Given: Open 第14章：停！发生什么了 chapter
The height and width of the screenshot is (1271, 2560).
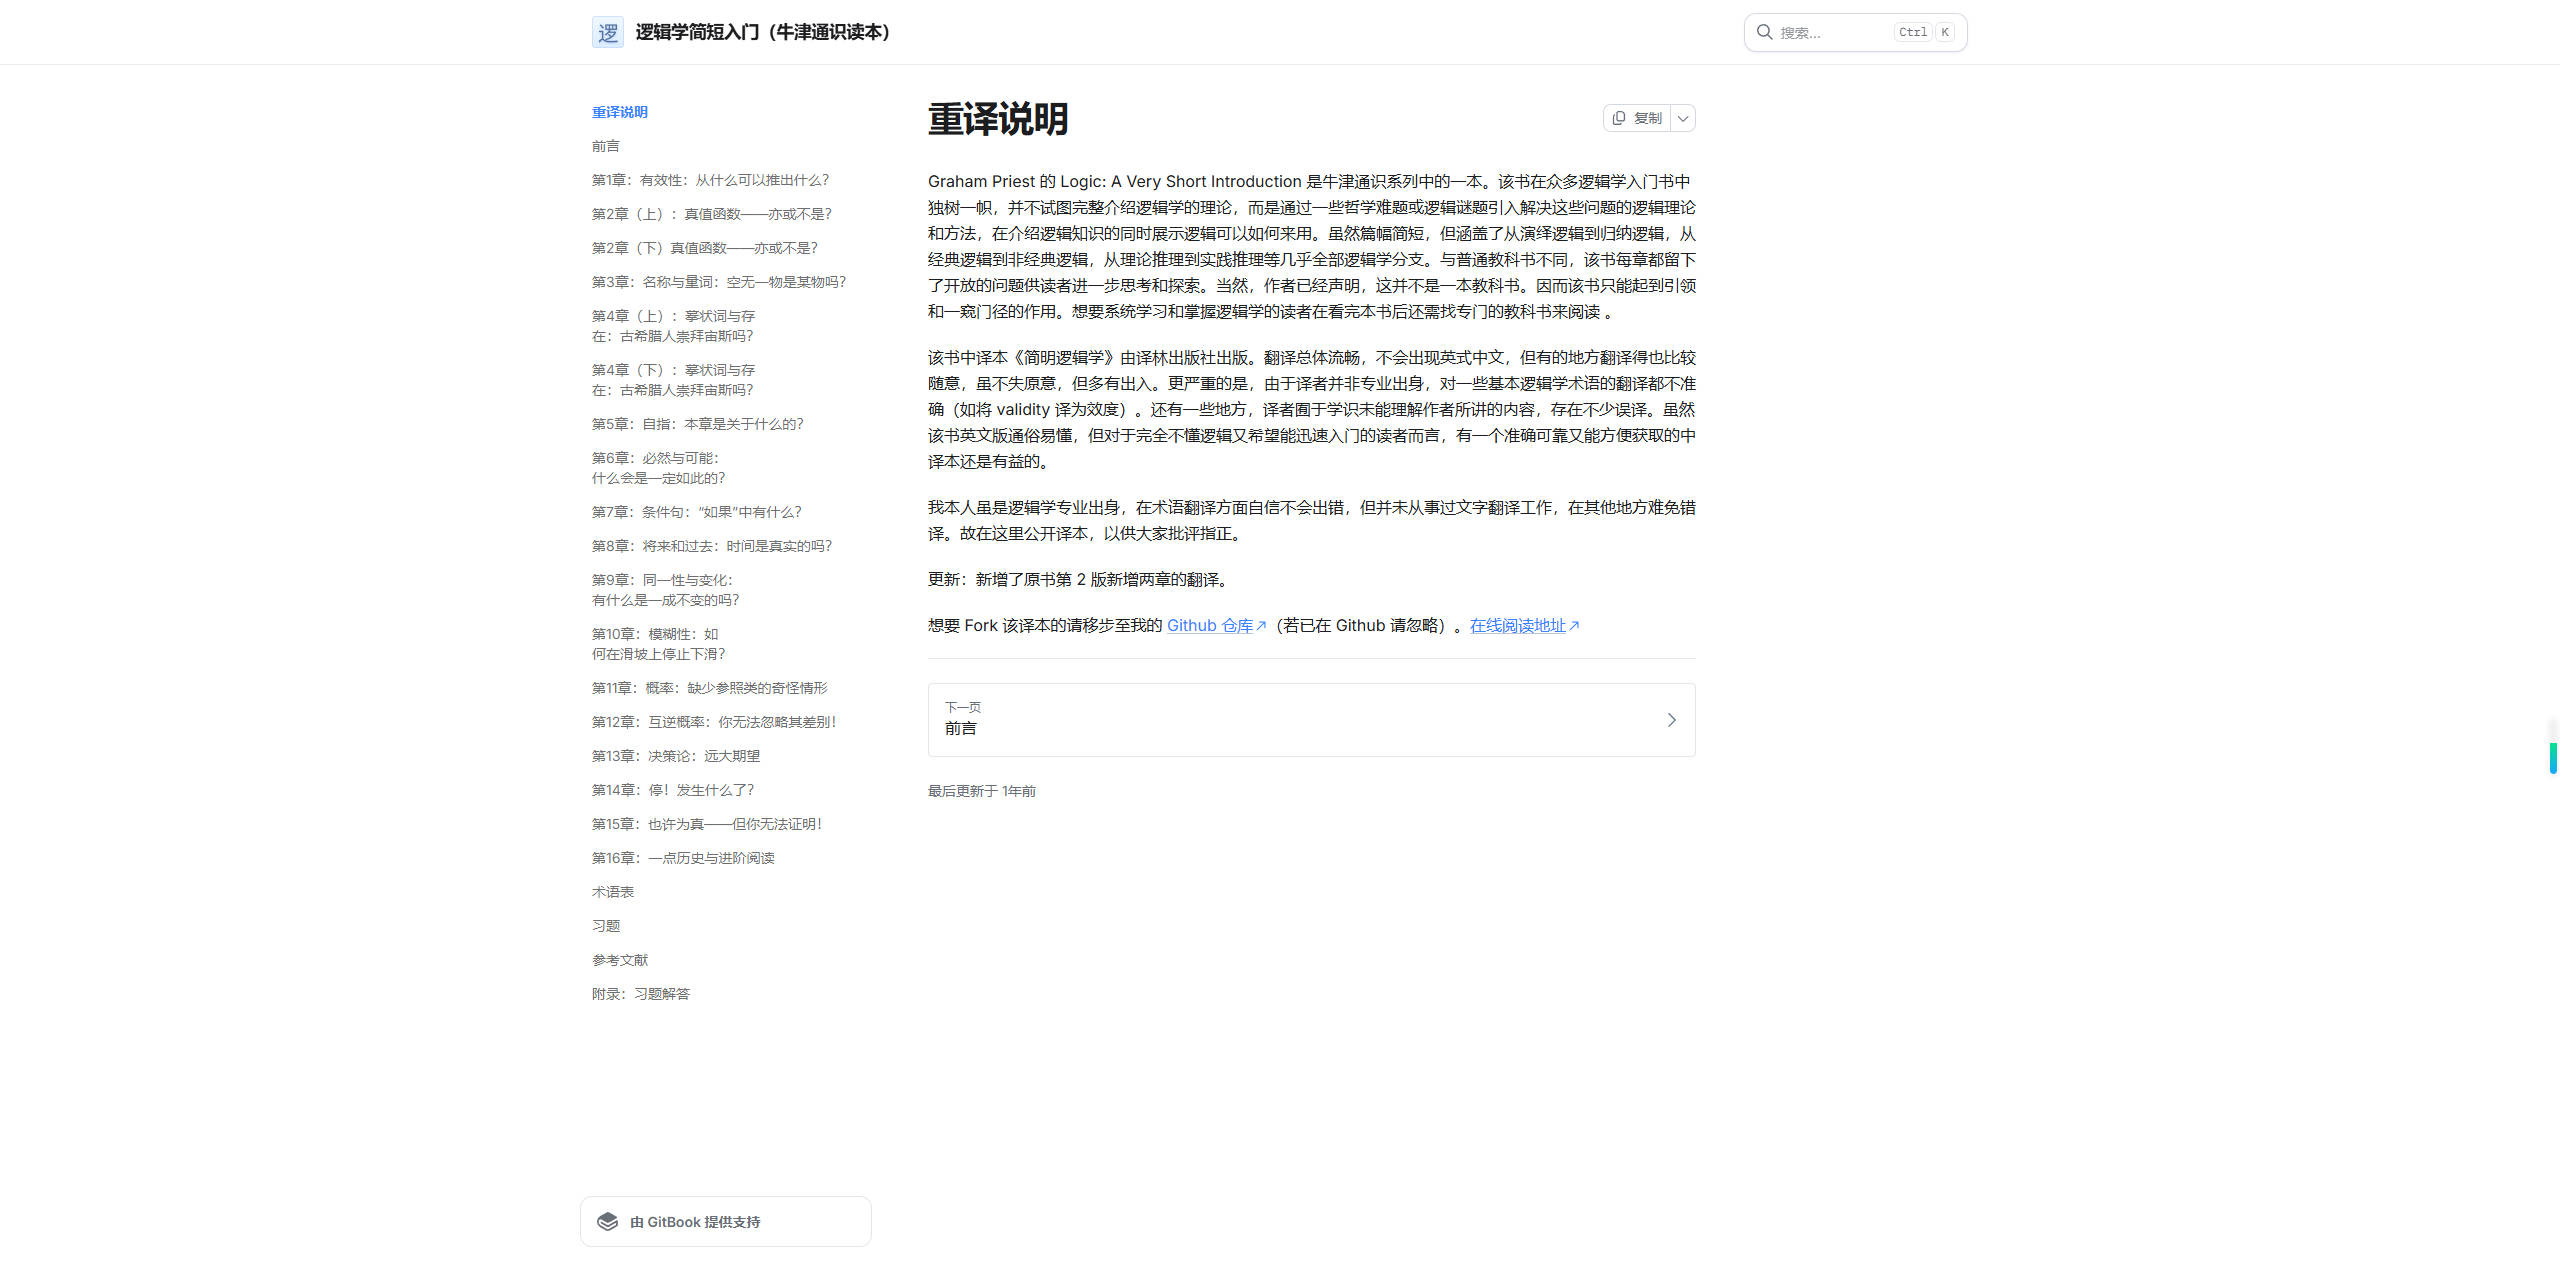Looking at the screenshot, I should [x=673, y=790].
